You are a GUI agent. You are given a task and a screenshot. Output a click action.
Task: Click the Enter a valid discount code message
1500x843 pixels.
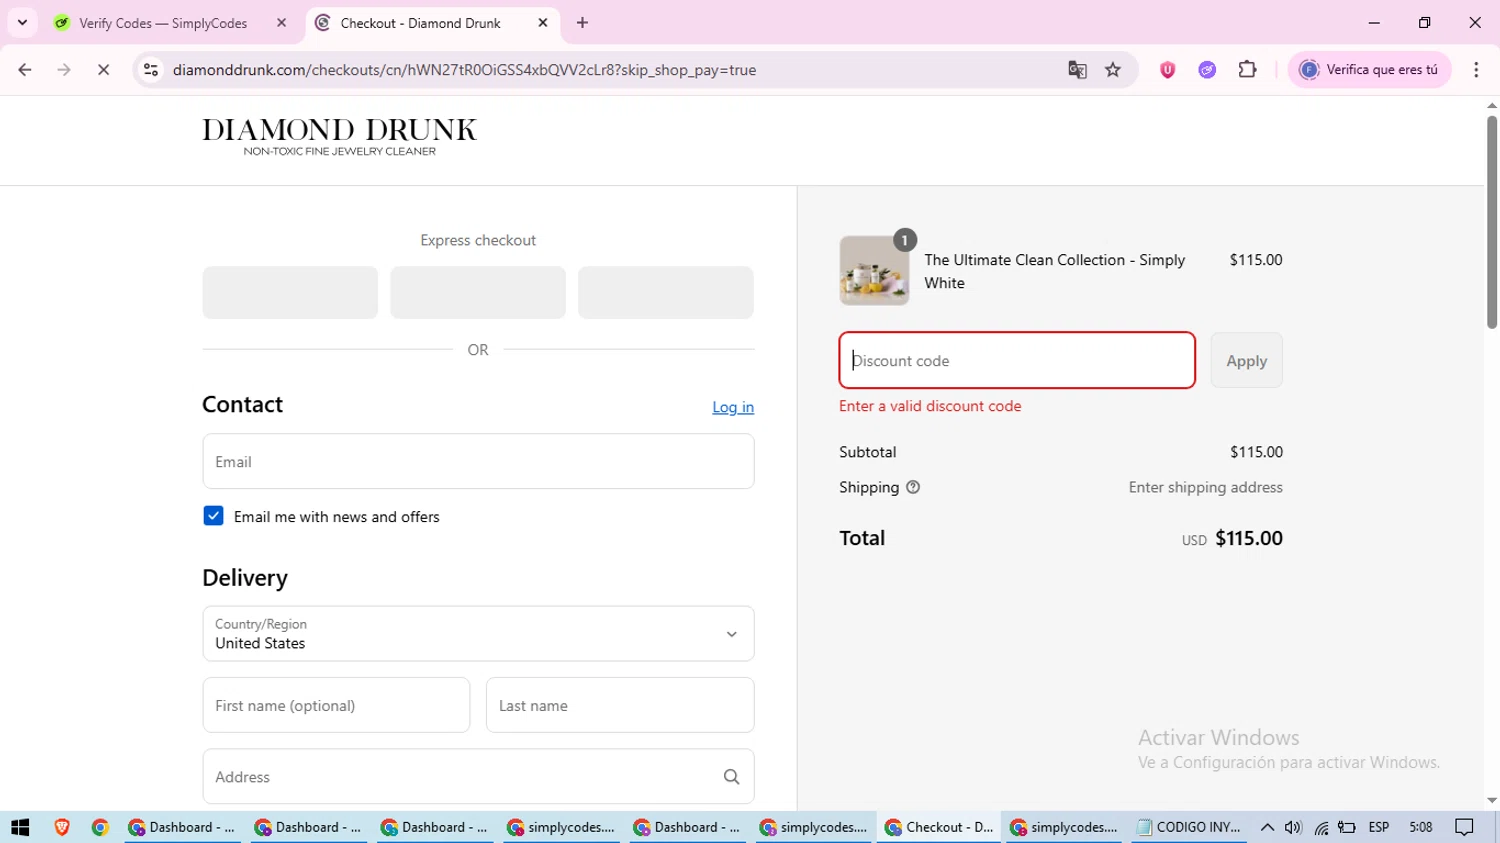tap(930, 406)
